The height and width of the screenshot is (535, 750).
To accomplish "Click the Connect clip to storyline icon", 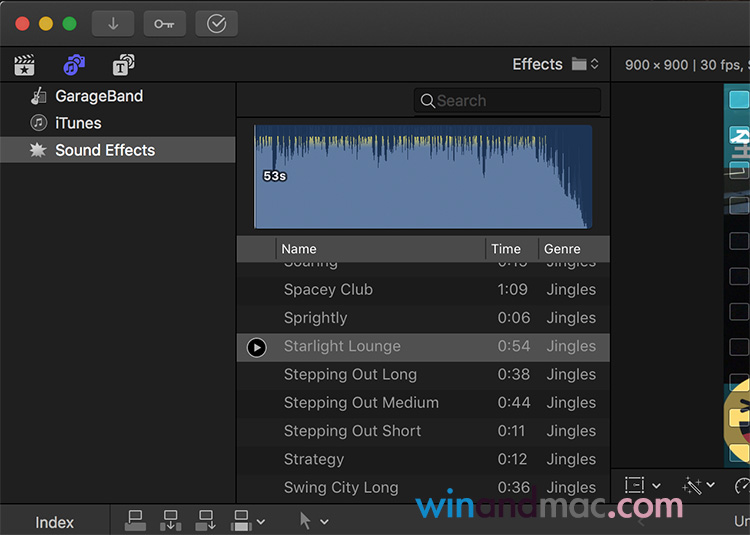I will pyautogui.click(x=136, y=520).
